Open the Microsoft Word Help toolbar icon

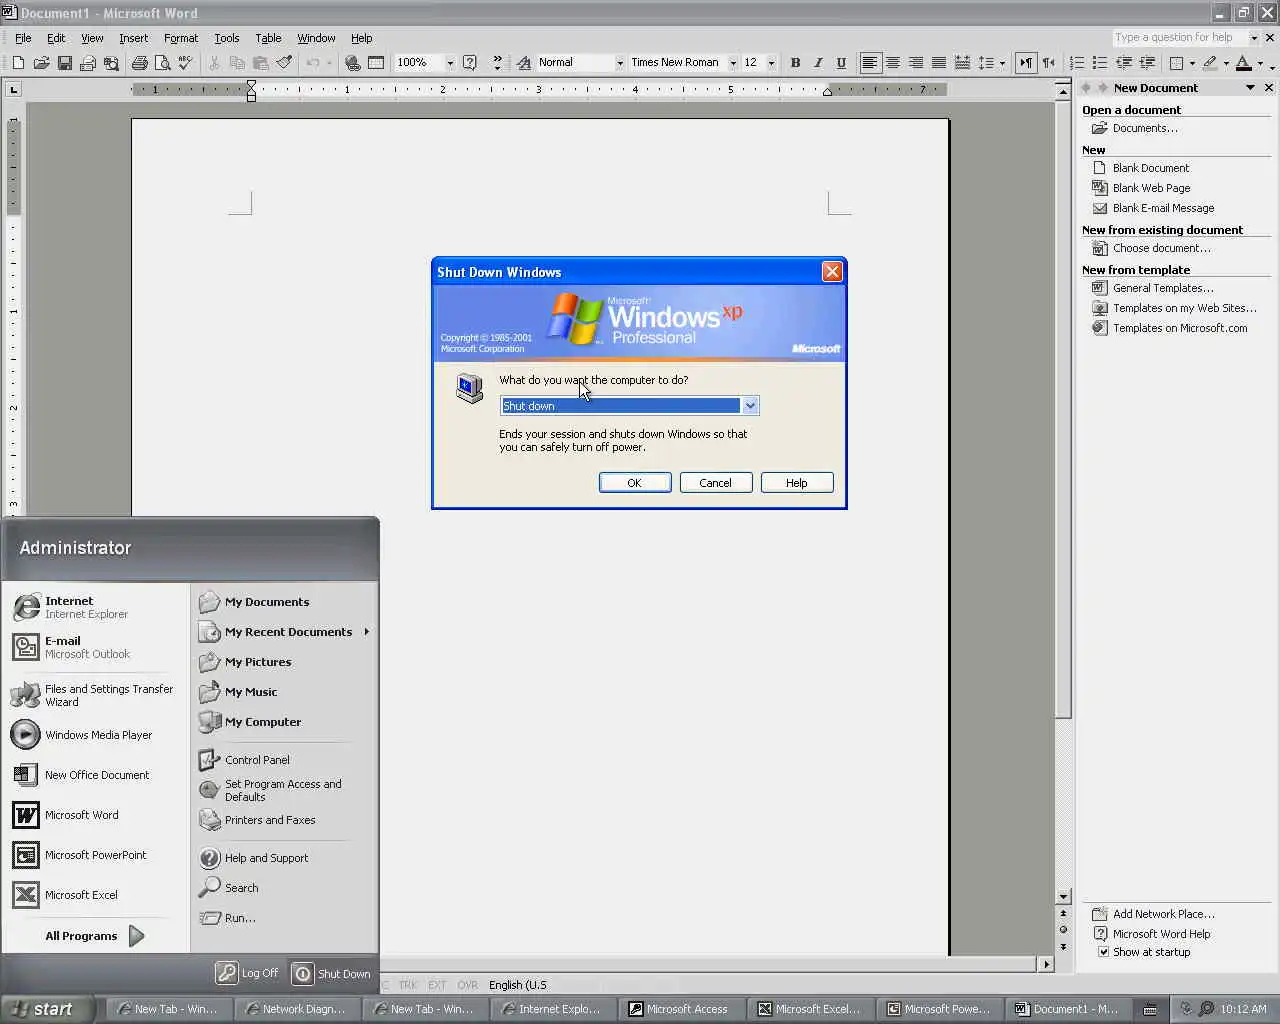[x=470, y=62]
